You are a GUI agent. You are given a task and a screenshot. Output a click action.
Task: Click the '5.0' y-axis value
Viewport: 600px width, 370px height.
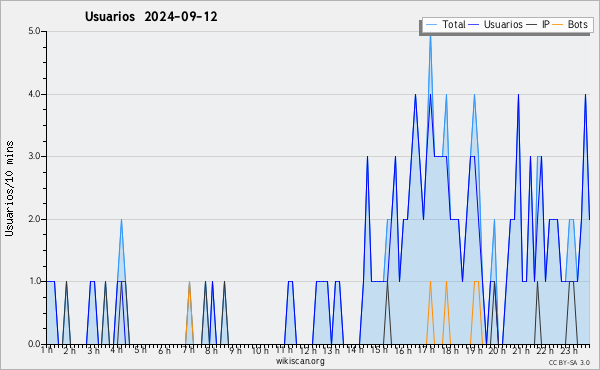34,31
